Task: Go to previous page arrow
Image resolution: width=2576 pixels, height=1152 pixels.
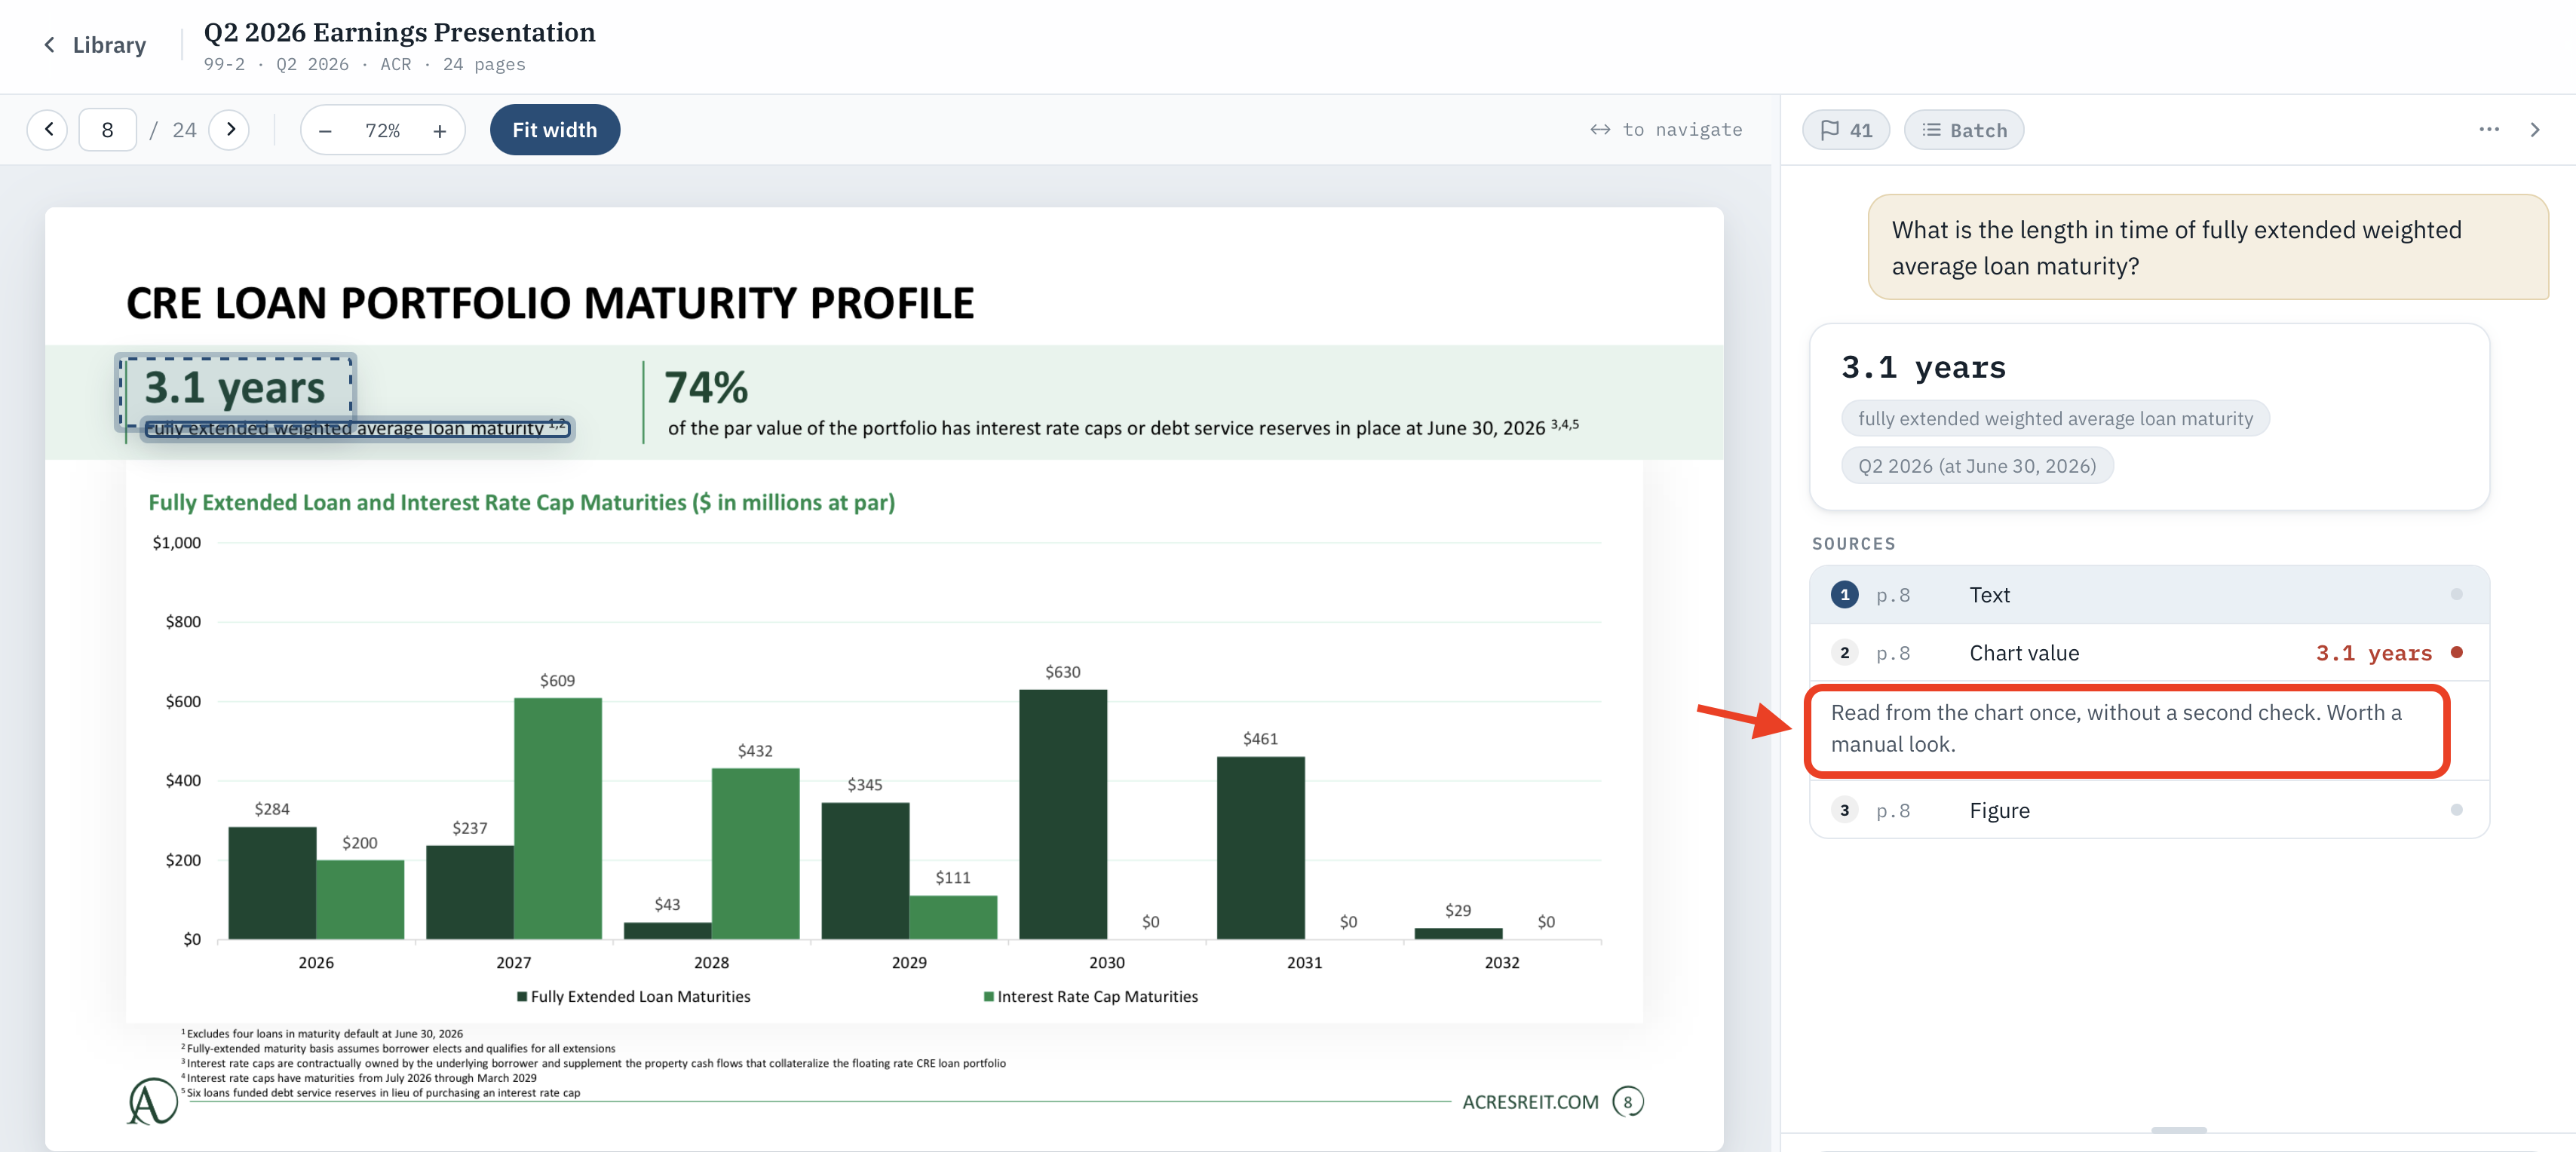Action: pyautogui.click(x=48, y=130)
